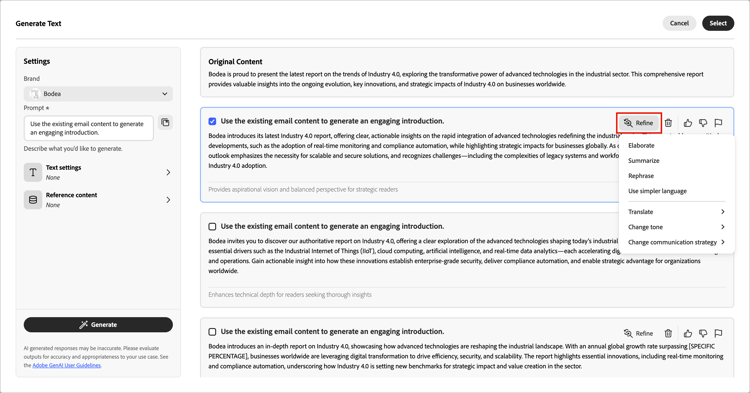Uncheck the first generated introduction checkbox
The width and height of the screenshot is (750, 393).
pyautogui.click(x=212, y=121)
